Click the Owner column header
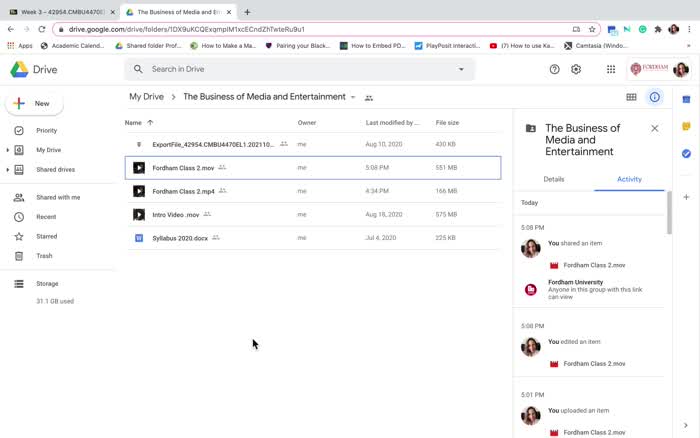 (307, 123)
